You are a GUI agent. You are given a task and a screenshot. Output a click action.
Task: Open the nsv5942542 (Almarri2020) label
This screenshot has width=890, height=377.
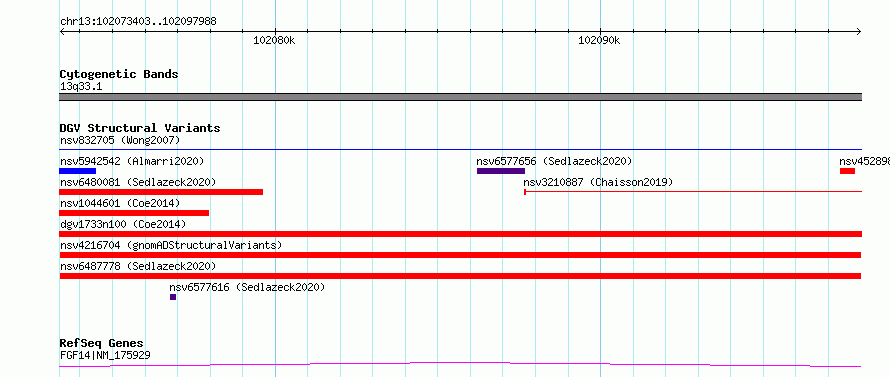pyautogui.click(x=132, y=161)
